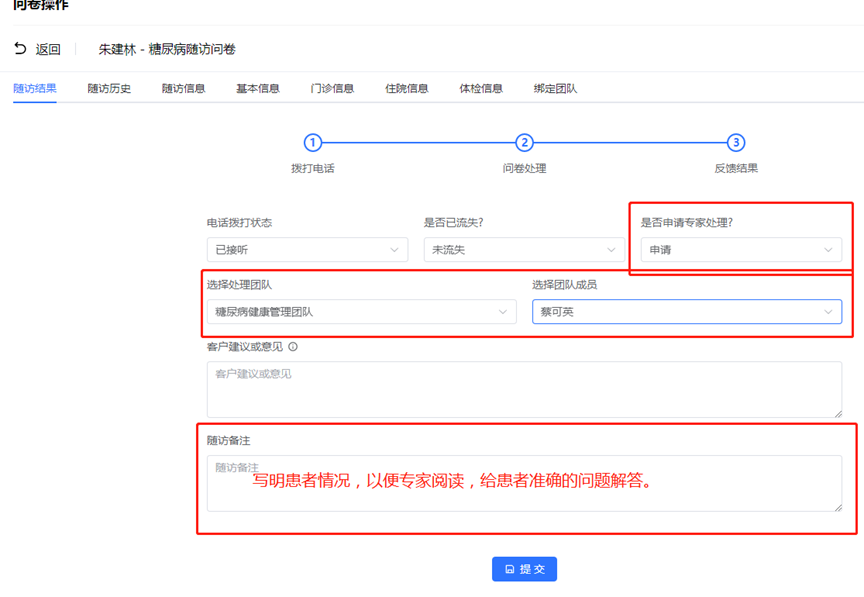Click step 3 circle 反馈结果
The width and height of the screenshot is (864, 597).
coord(736,143)
